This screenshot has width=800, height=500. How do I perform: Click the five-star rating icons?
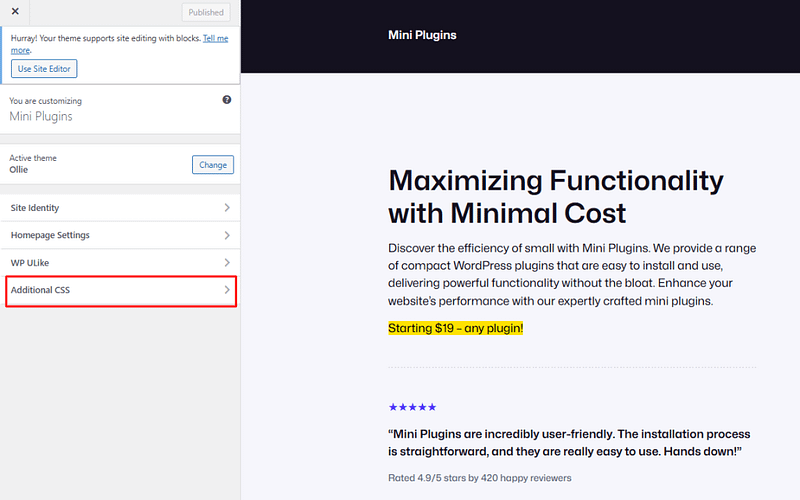(412, 407)
